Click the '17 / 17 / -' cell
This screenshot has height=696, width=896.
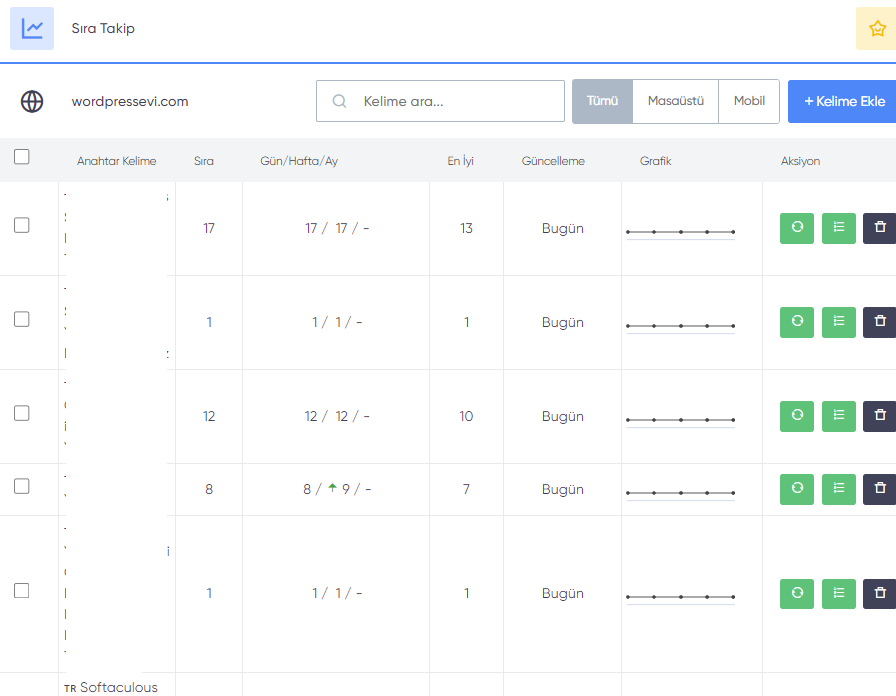(337, 229)
